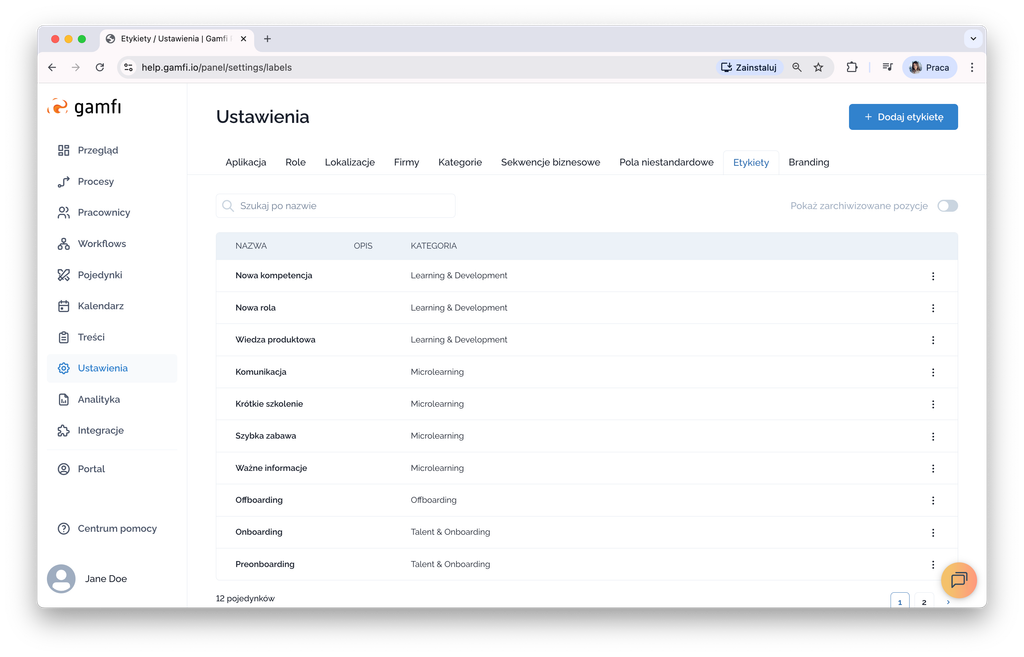The height and width of the screenshot is (657, 1024).
Task: Switch to the Branding tab
Action: pos(808,162)
